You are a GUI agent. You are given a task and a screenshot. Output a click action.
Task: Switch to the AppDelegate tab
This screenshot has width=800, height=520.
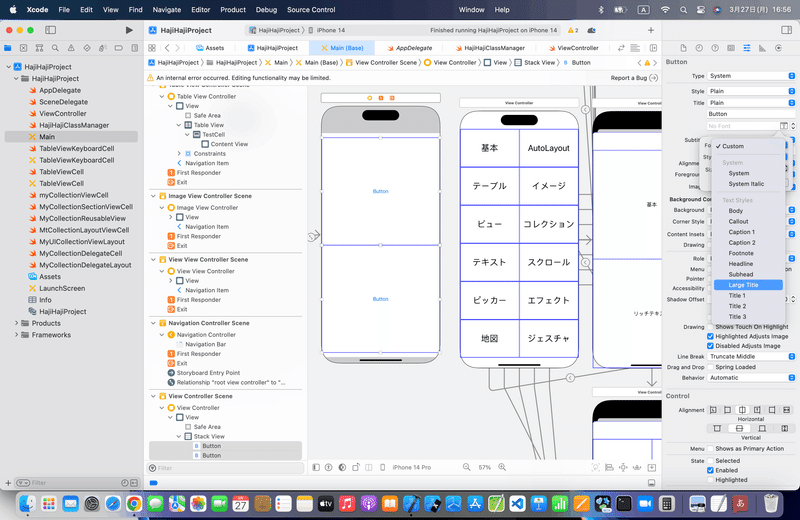(409, 48)
